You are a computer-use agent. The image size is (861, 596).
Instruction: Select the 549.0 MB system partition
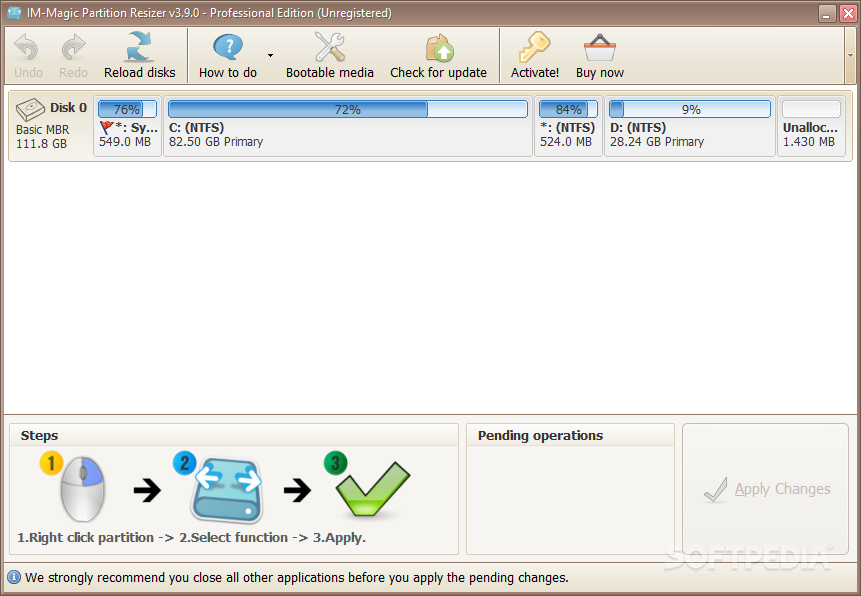coord(127,126)
